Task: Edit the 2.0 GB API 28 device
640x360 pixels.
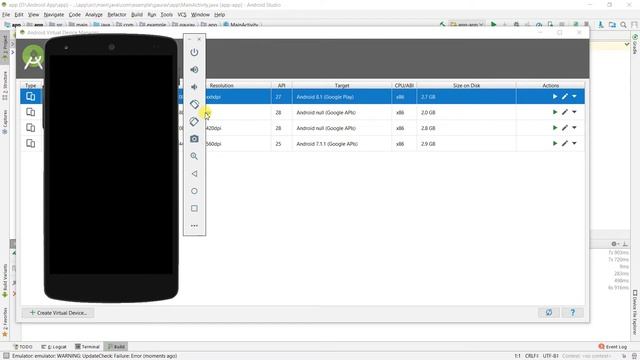Action: pyautogui.click(x=564, y=112)
